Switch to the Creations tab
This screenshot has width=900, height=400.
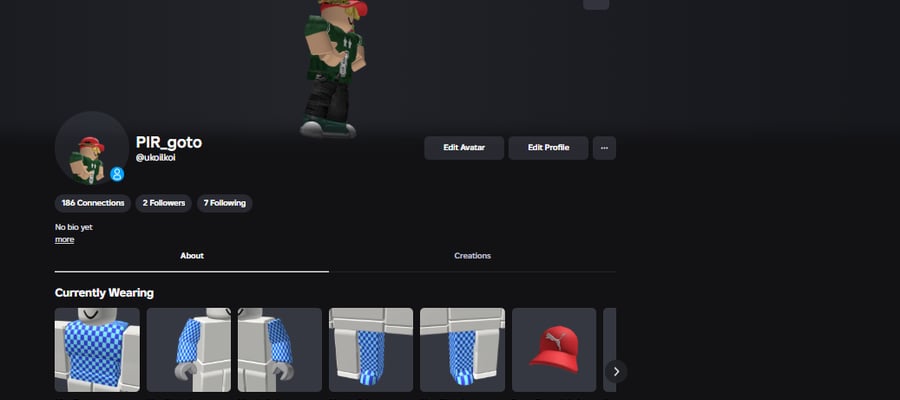(x=472, y=256)
